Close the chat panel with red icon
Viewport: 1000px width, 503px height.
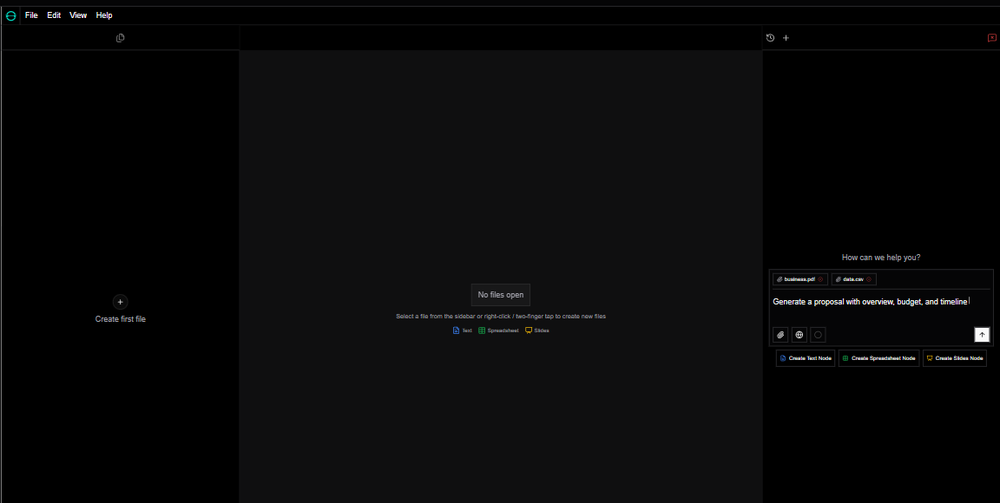pyautogui.click(x=992, y=38)
